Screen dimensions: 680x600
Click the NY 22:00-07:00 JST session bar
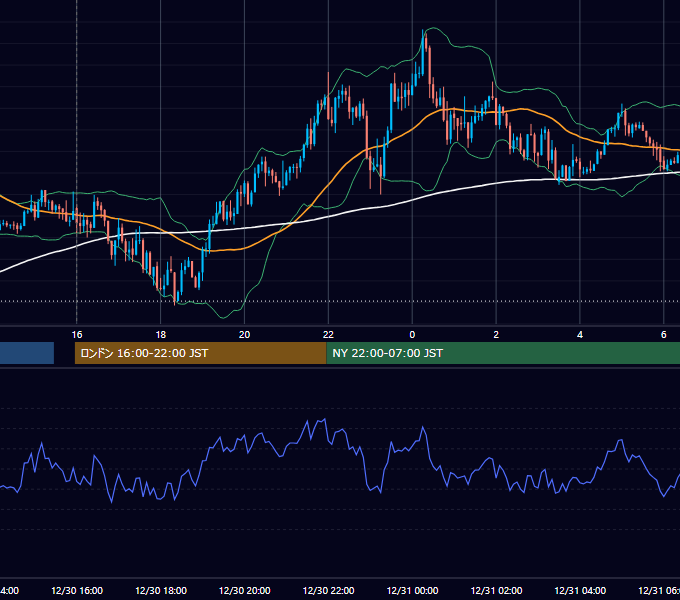pos(503,353)
